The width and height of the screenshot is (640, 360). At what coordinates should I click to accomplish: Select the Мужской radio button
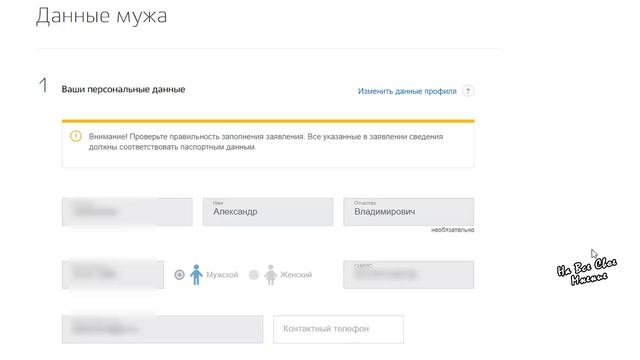pos(180,275)
